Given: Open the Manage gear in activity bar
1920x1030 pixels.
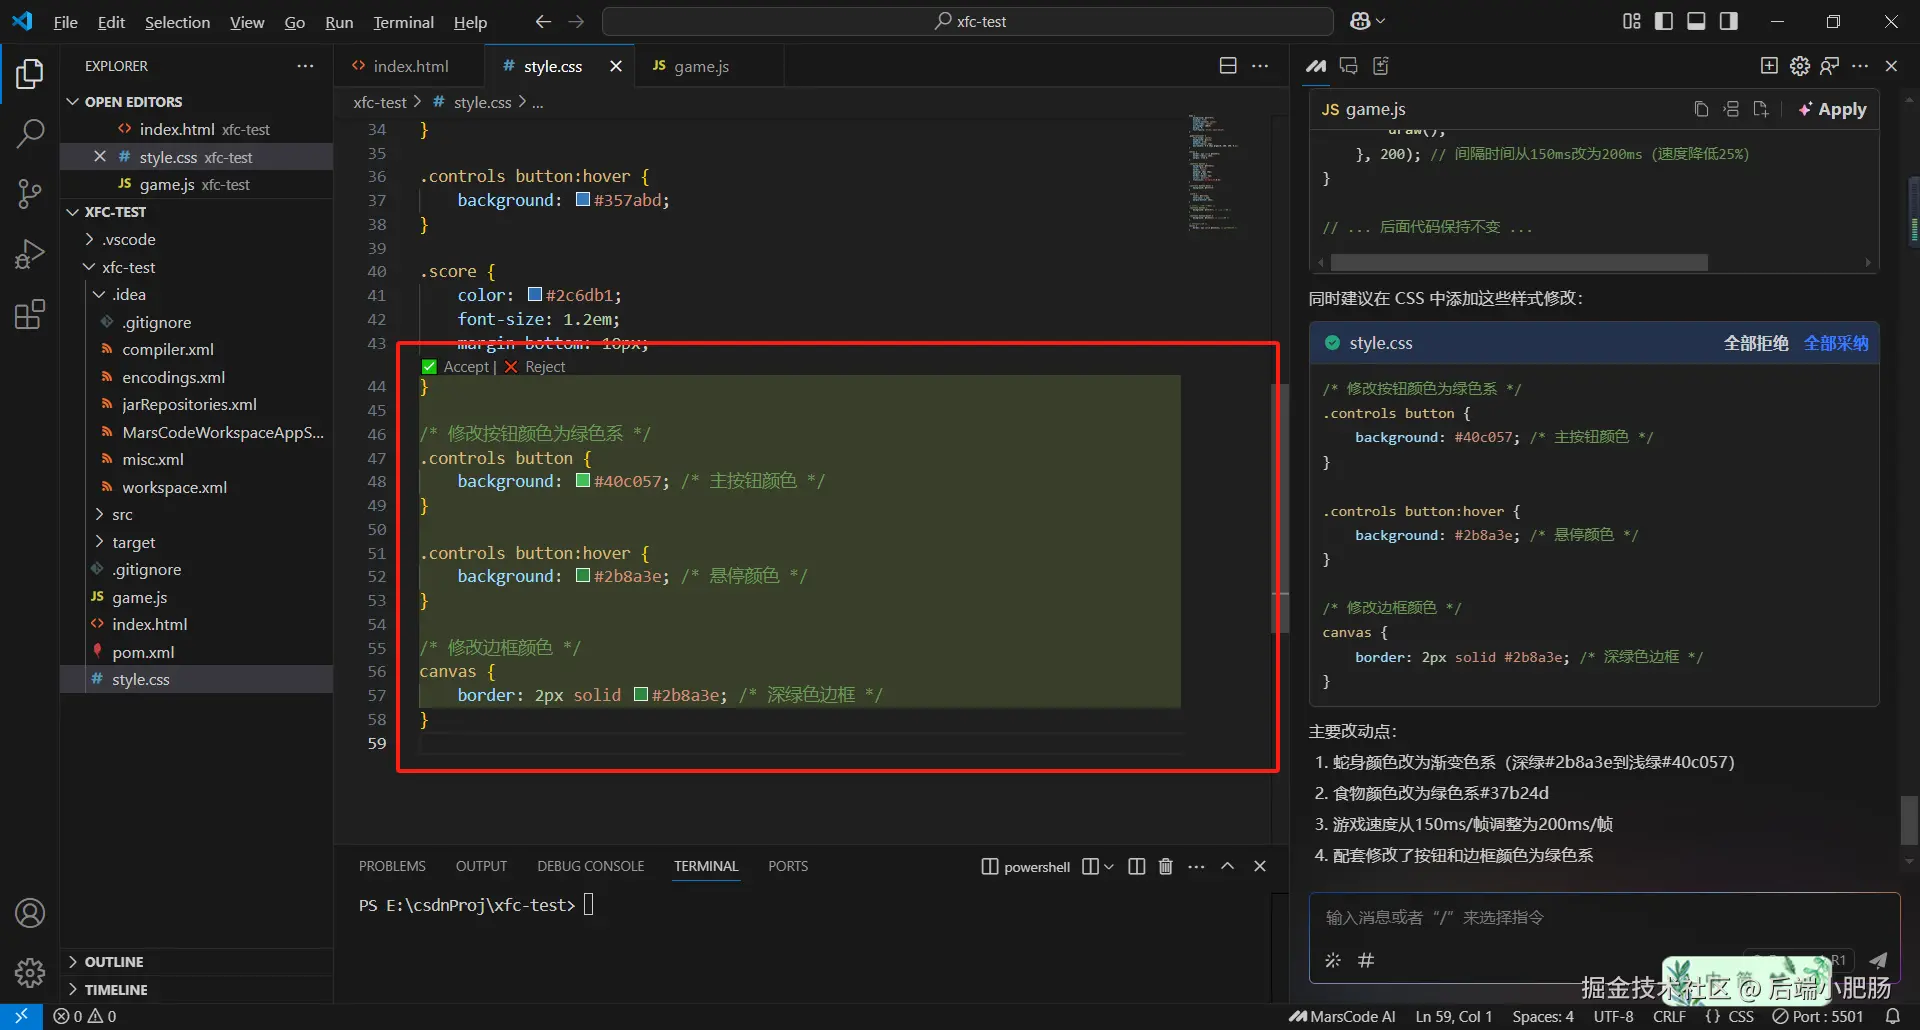Looking at the screenshot, I should [30, 972].
